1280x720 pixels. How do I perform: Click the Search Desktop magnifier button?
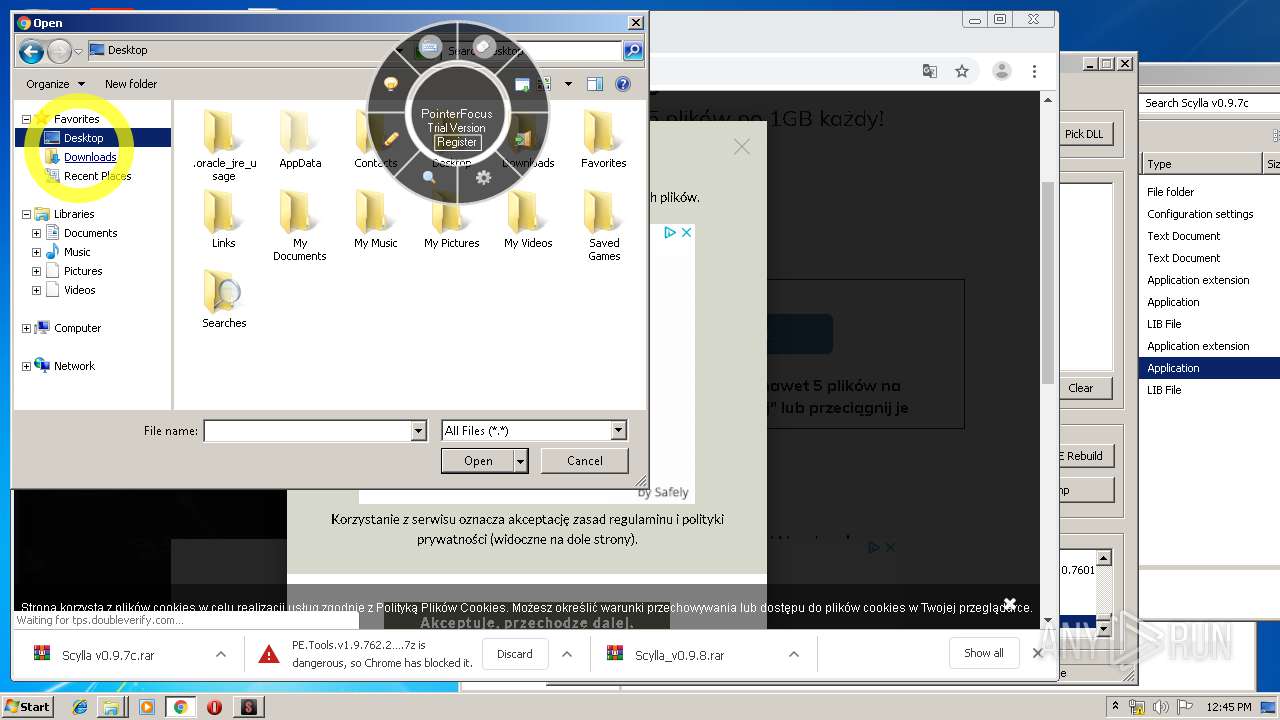[633, 50]
